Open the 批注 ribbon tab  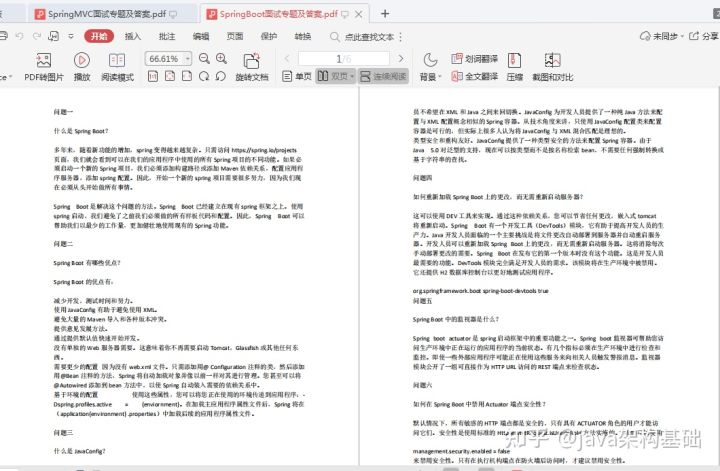(x=167, y=36)
